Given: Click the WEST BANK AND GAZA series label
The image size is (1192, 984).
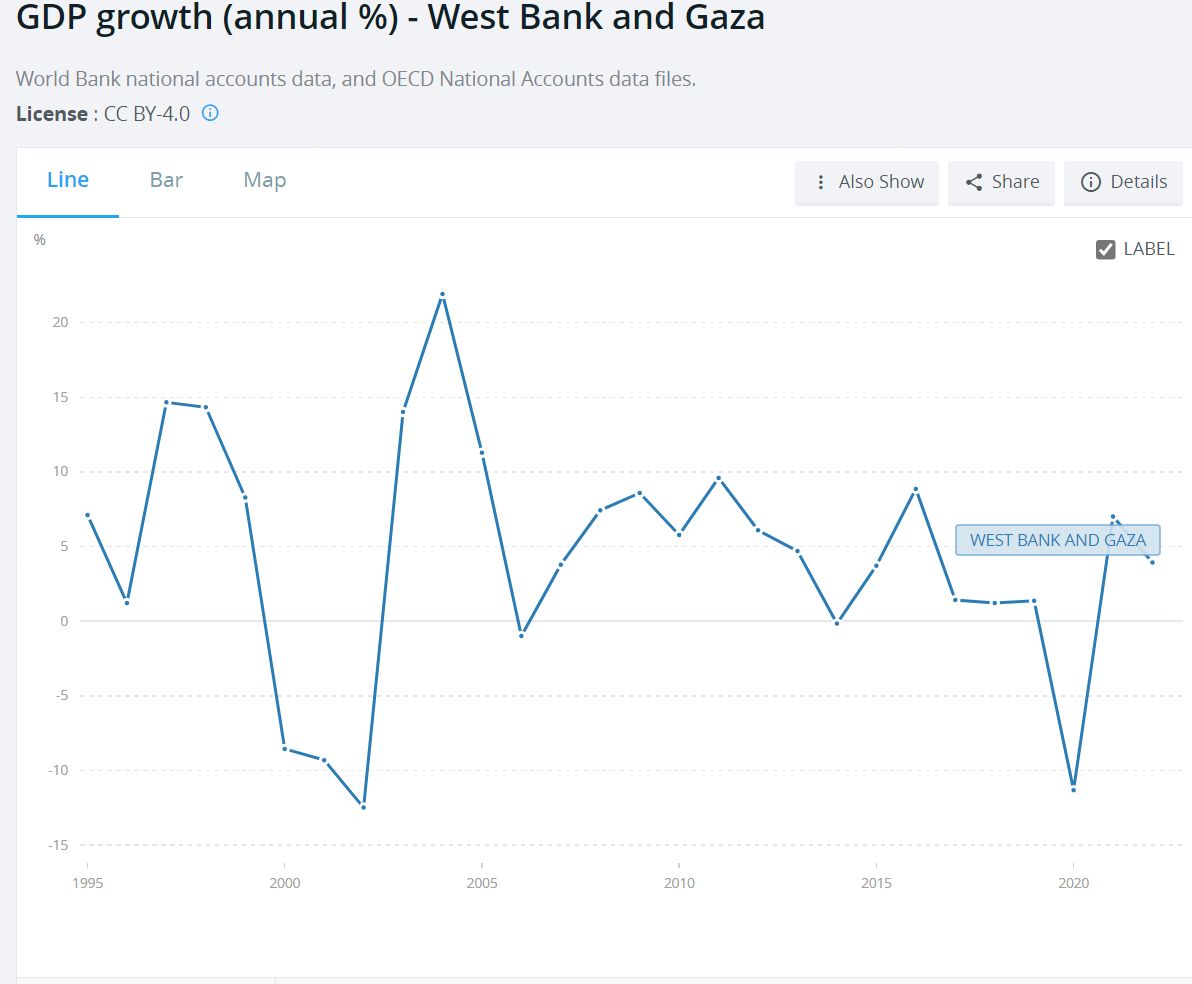Looking at the screenshot, I should 1057,540.
